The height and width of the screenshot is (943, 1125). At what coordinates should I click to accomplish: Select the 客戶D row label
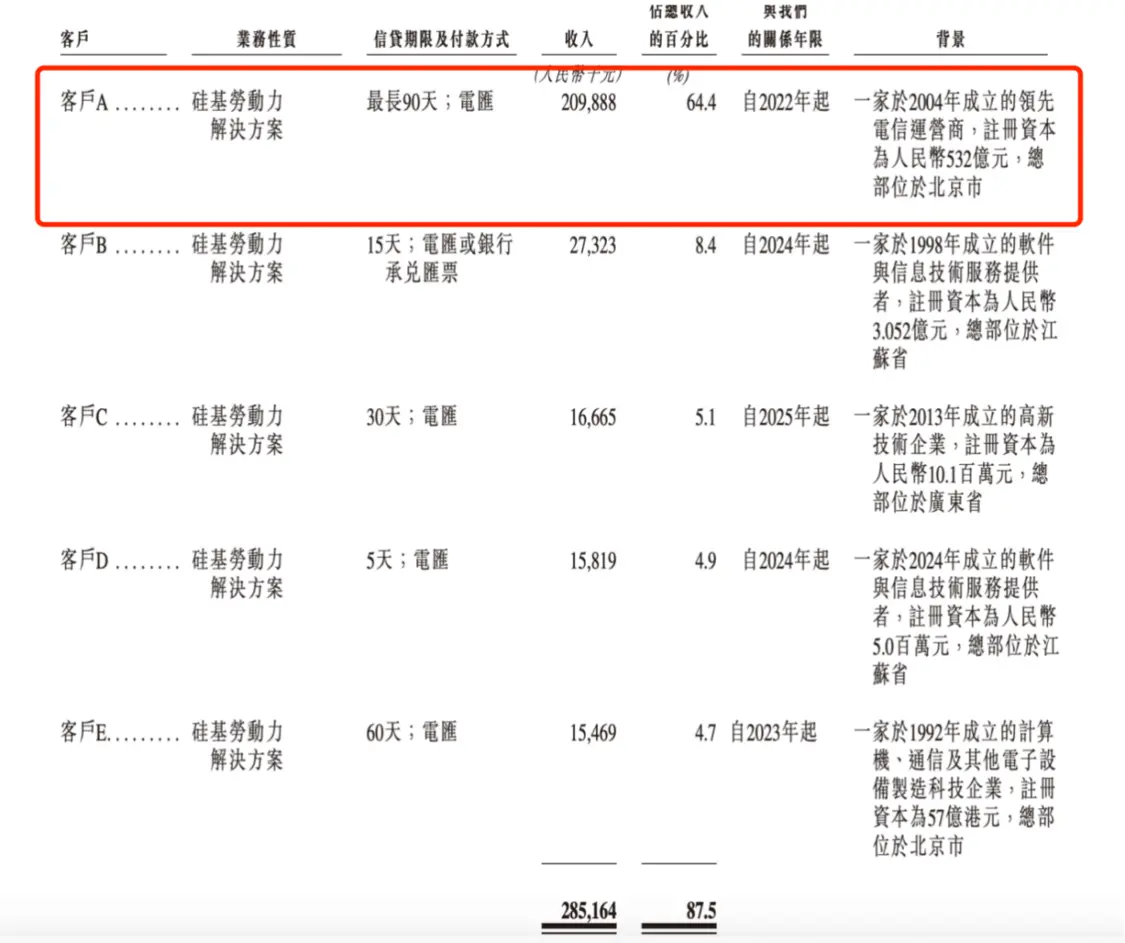tap(80, 559)
